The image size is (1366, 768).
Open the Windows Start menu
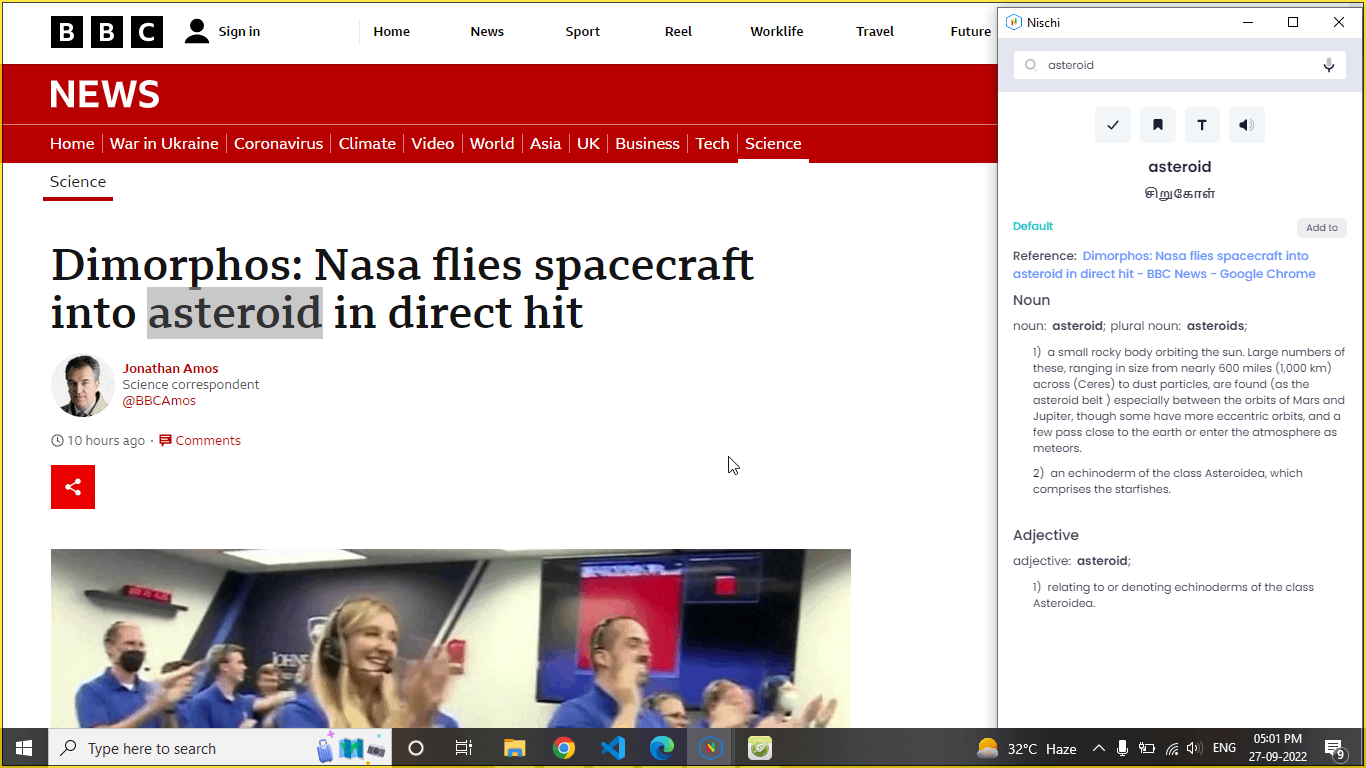[24, 748]
